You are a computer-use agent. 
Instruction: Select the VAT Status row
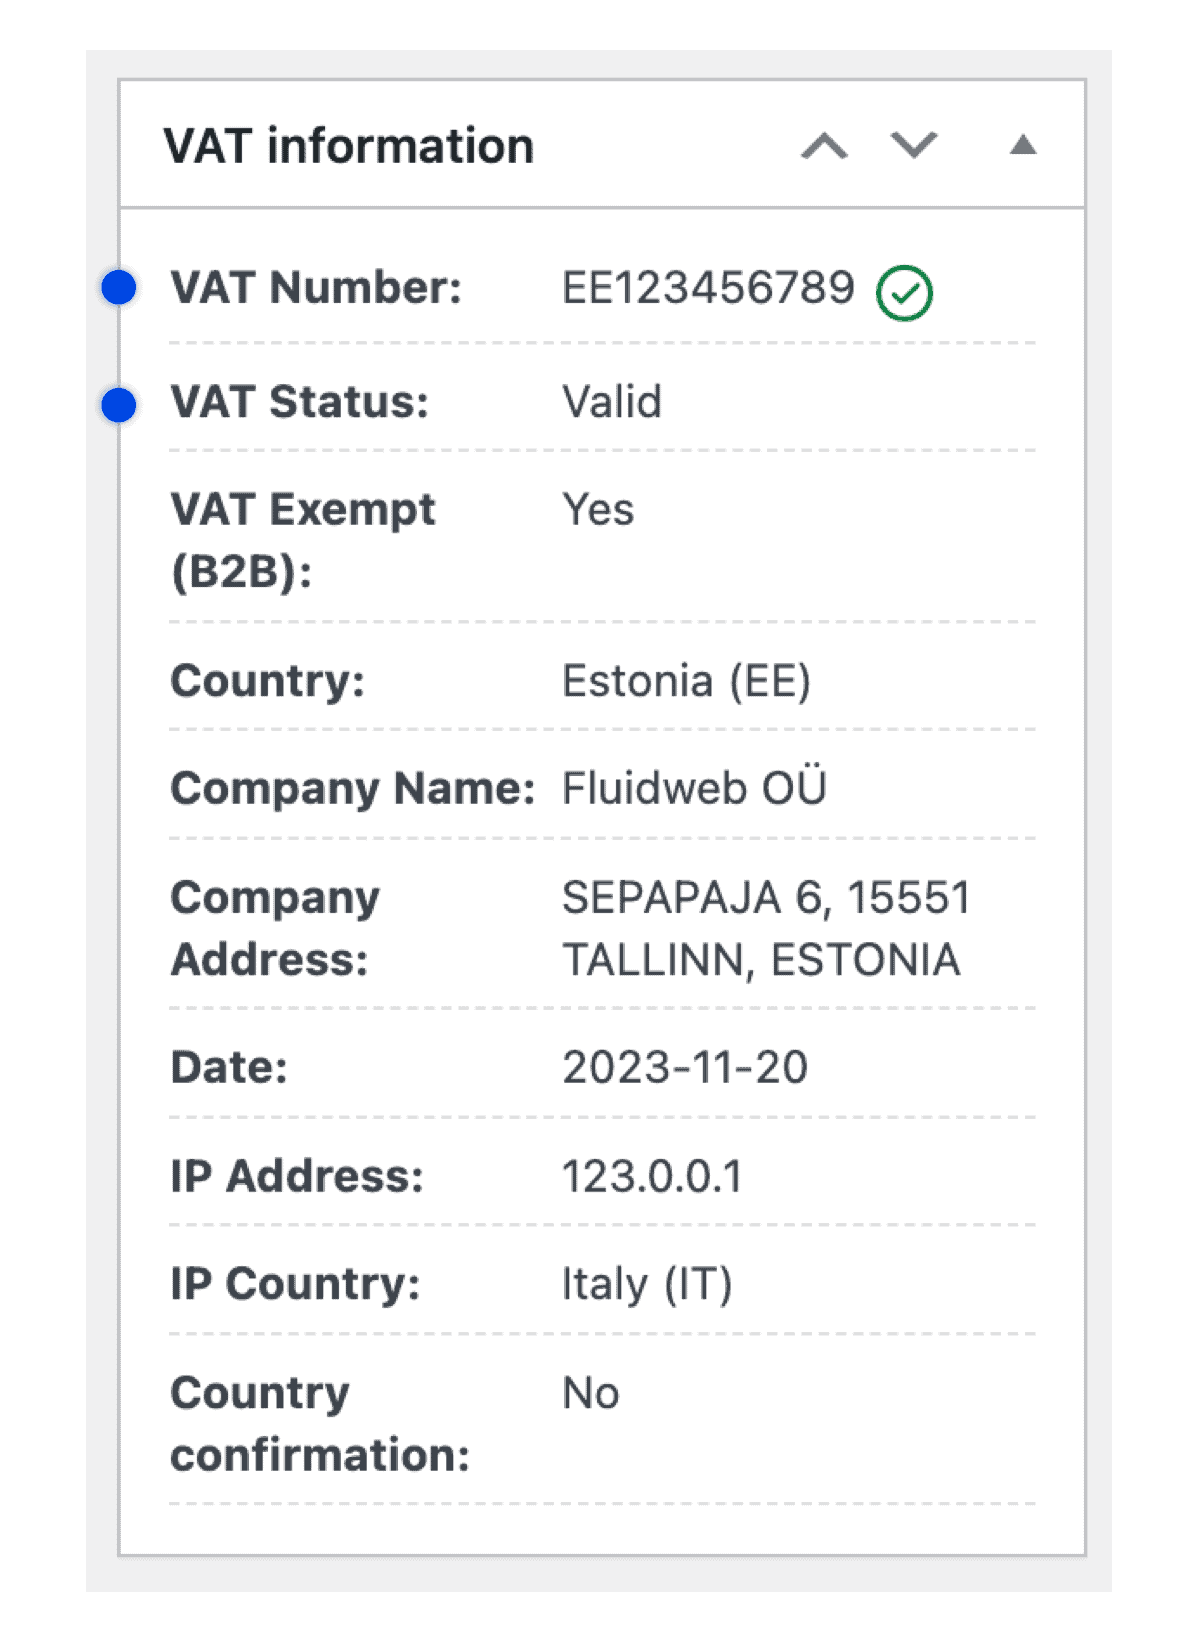coord(600,403)
